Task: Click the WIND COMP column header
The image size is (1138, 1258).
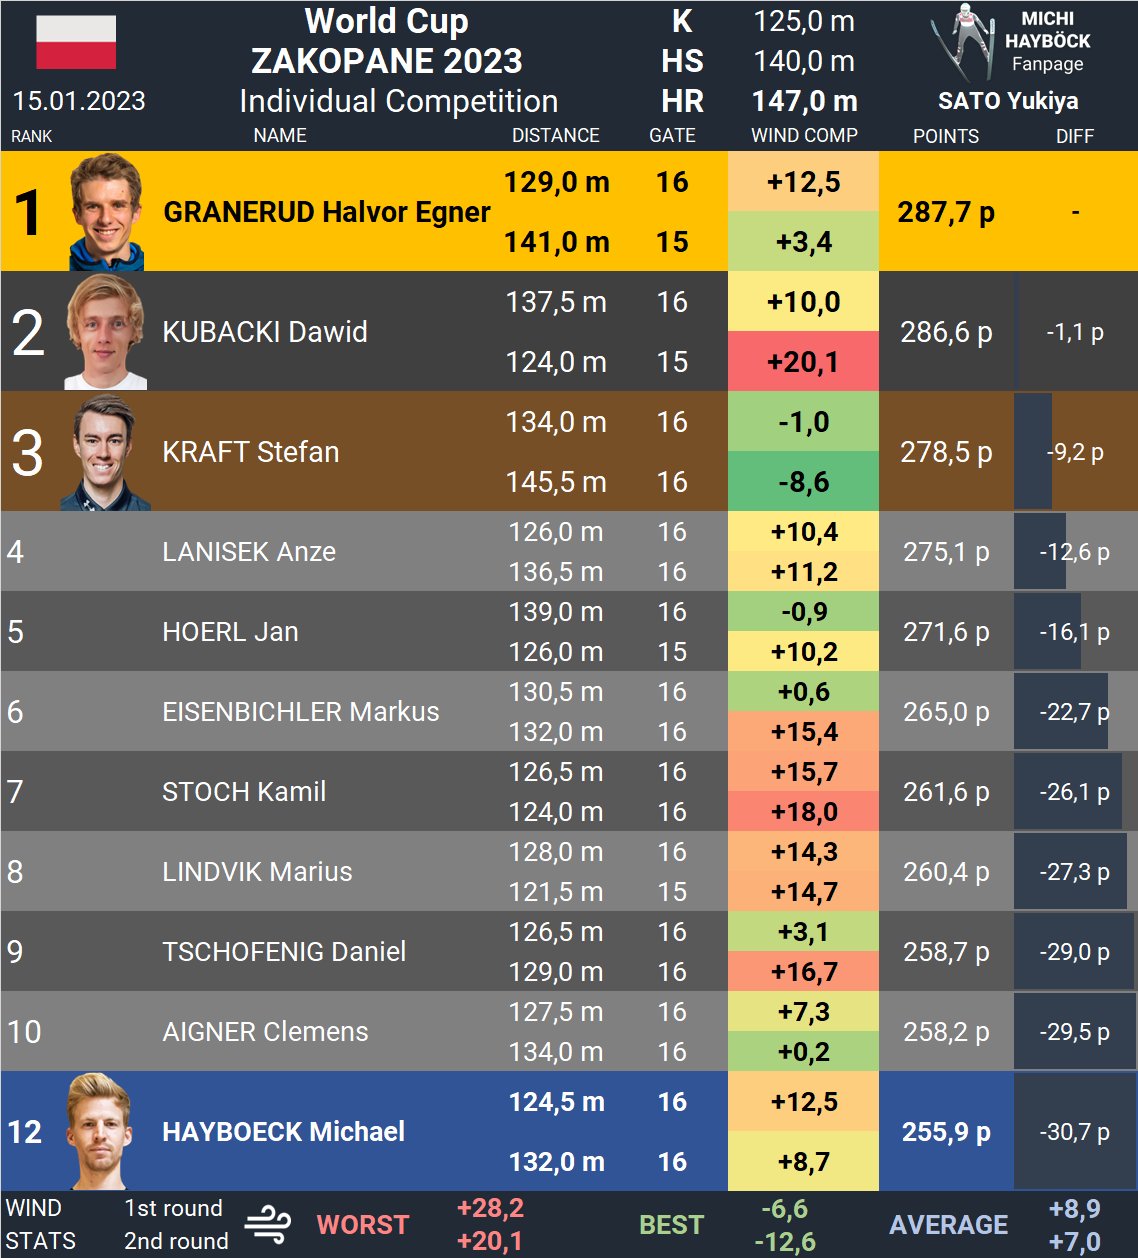Action: (x=804, y=135)
